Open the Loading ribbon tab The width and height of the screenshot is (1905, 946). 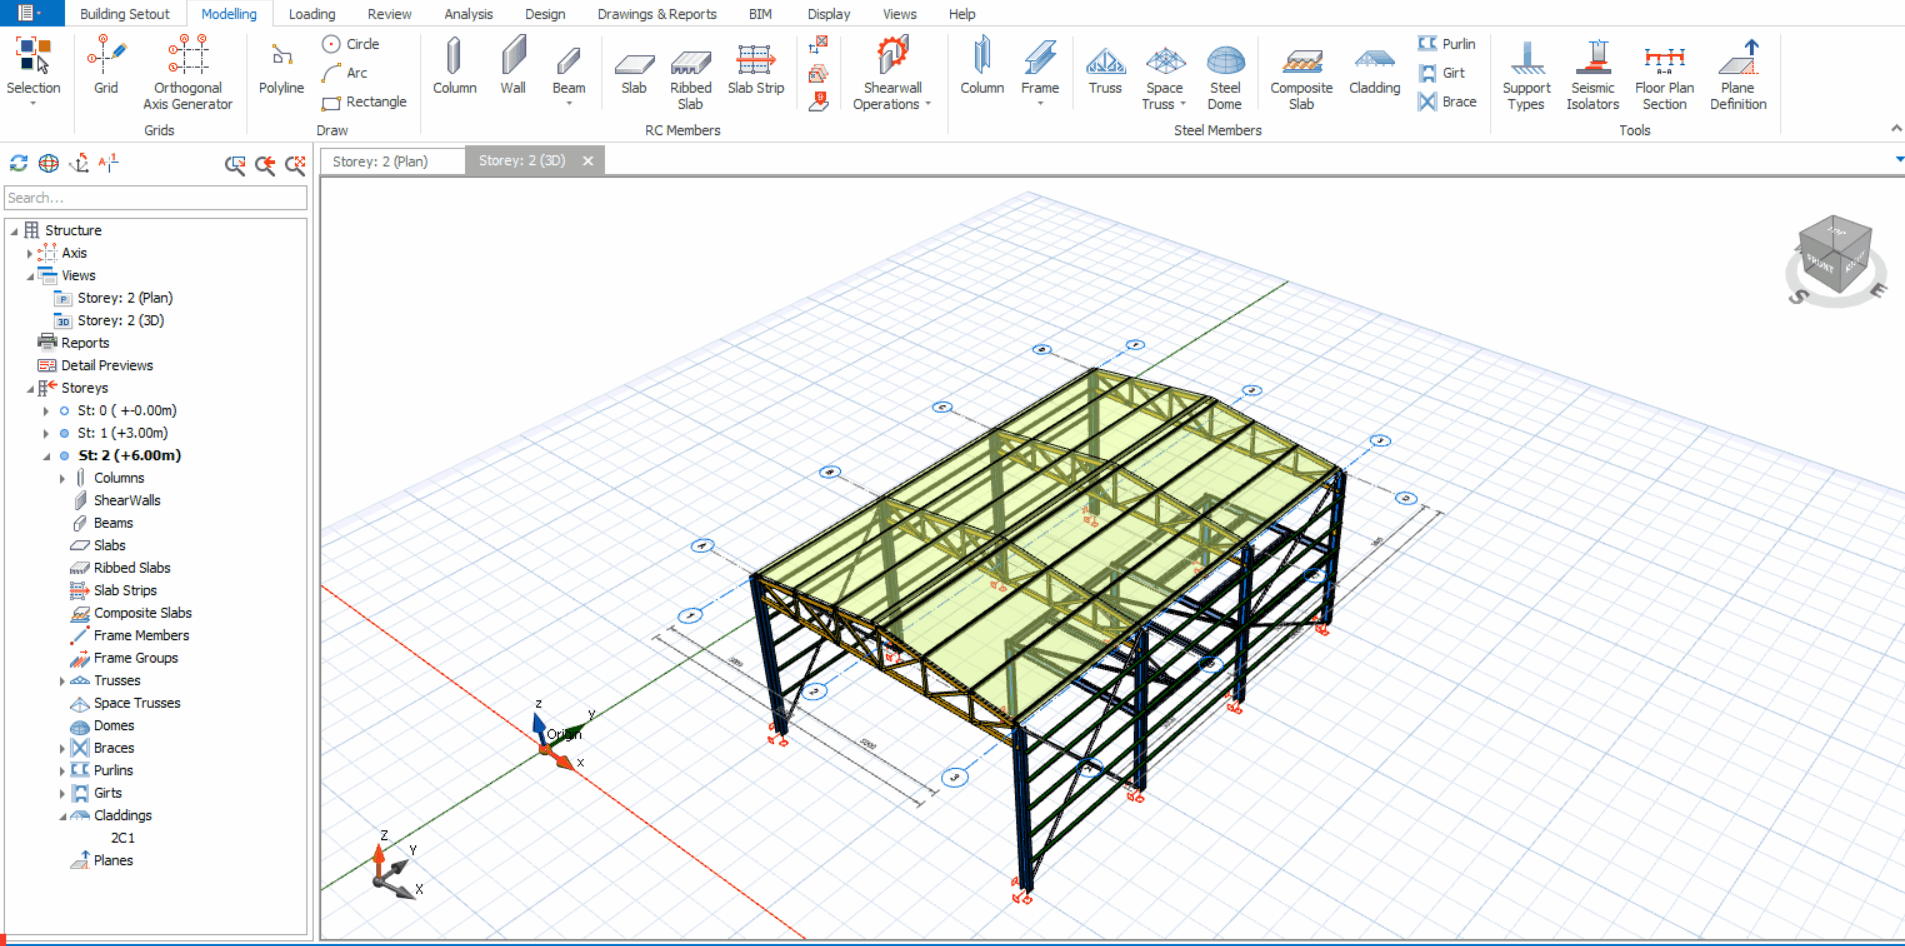point(312,14)
